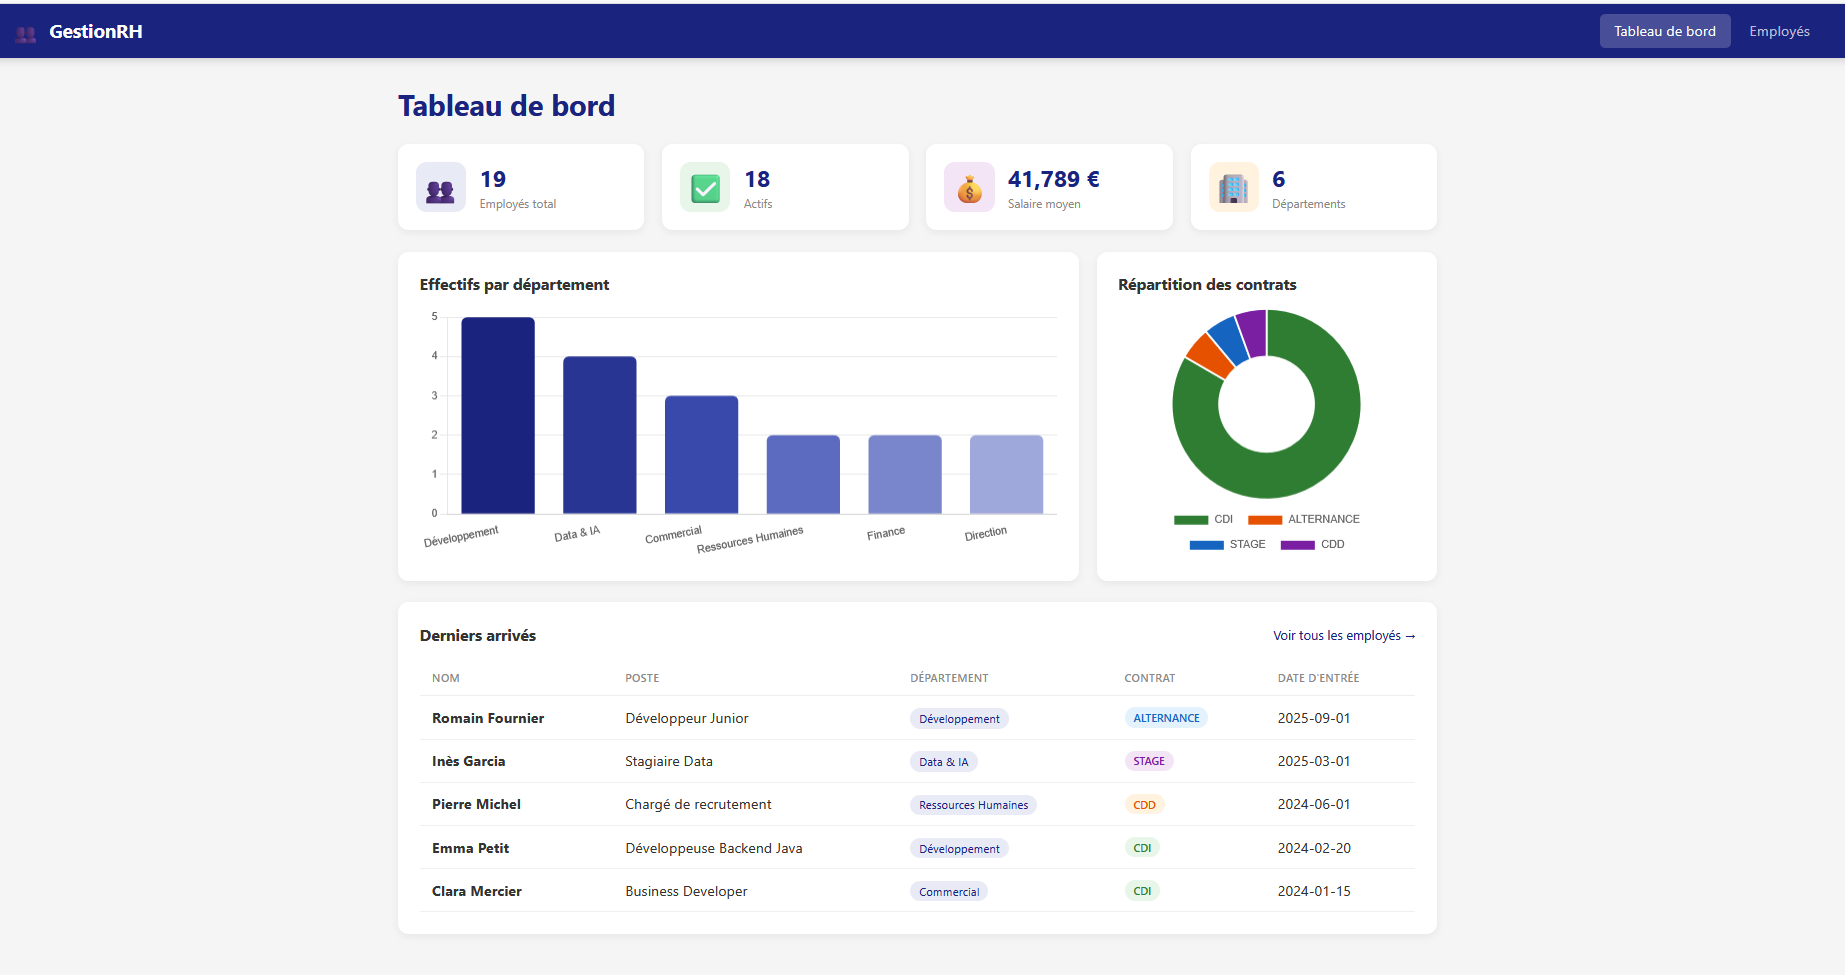Click the Développement bar in the chart
The image size is (1845, 975).
[497, 415]
